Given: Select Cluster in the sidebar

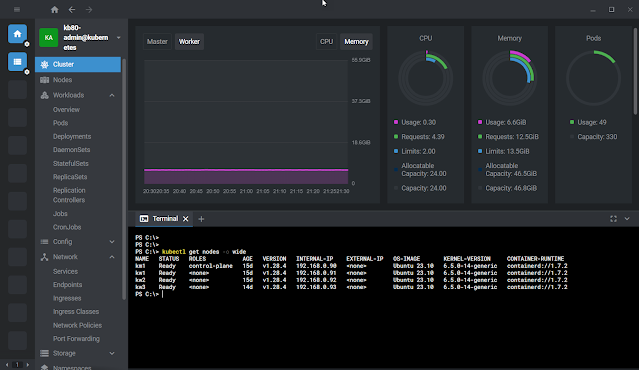Looking at the screenshot, I should point(78,64).
